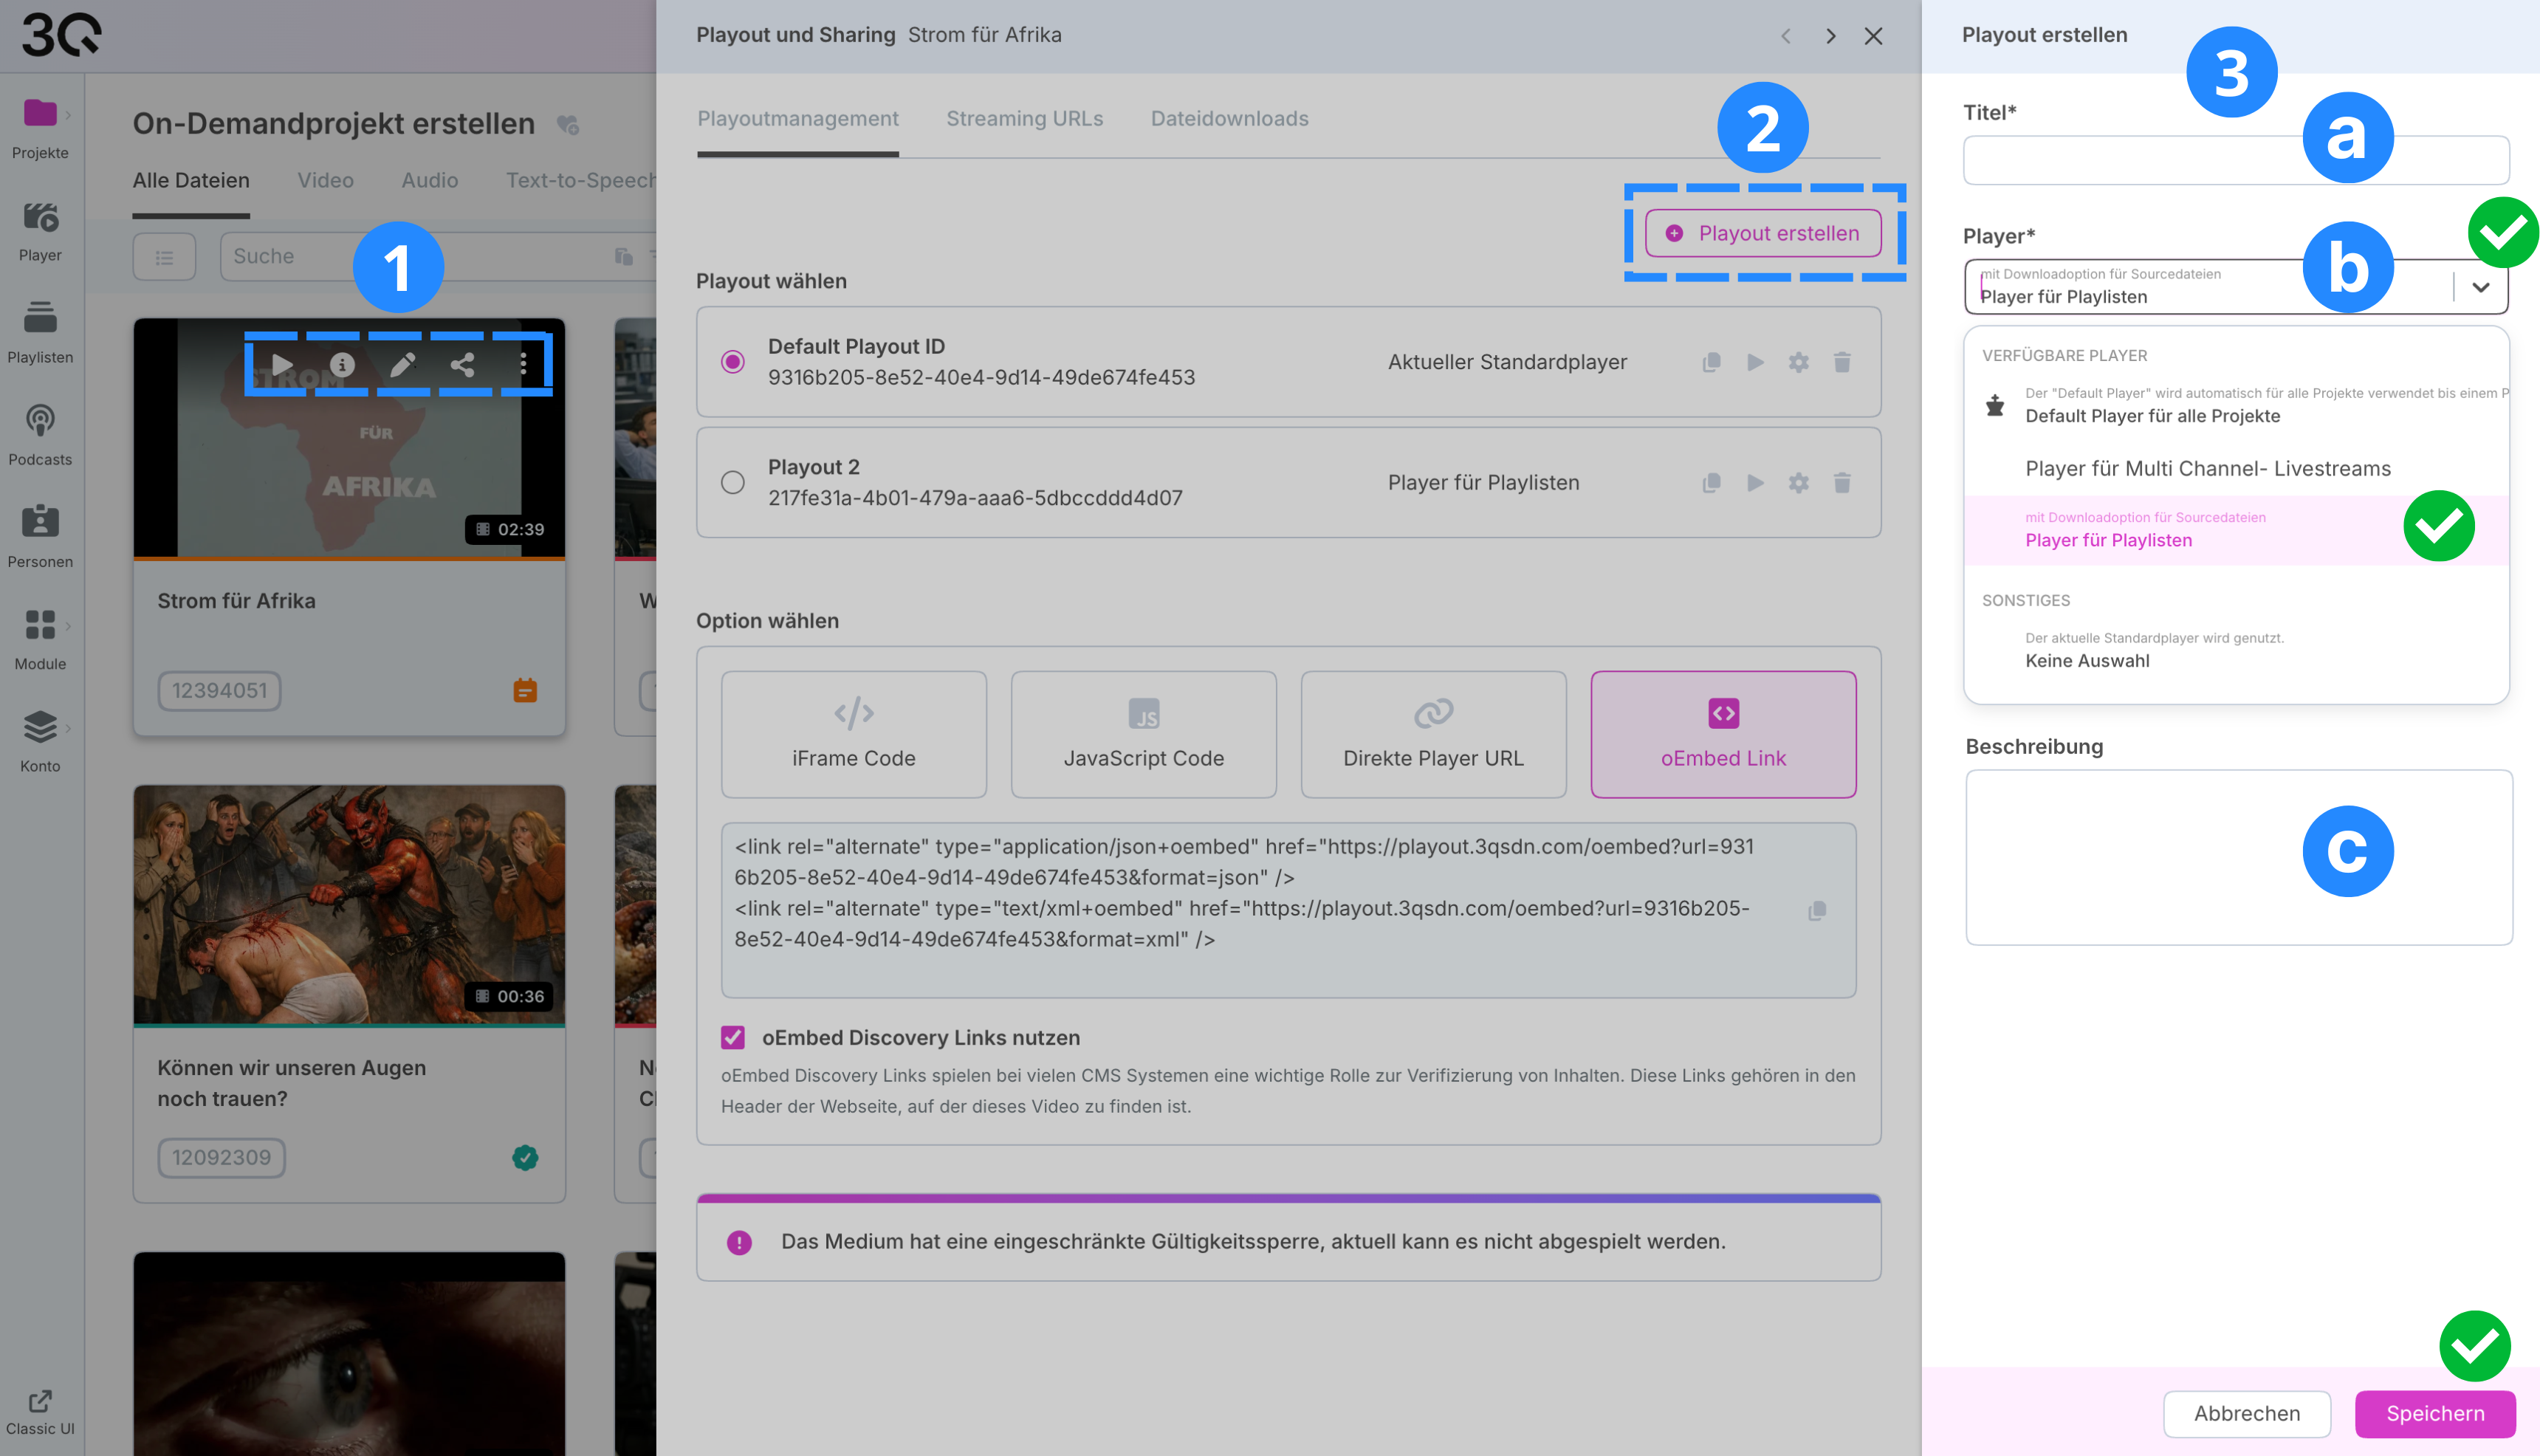
Task: Click the Playout erstellen button
Action: (x=1763, y=233)
